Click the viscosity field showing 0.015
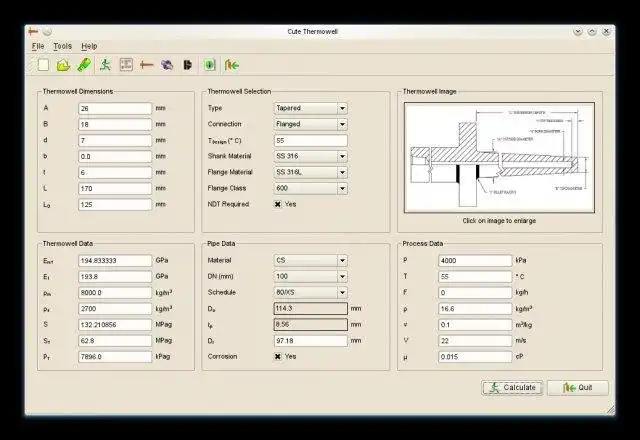Viewport: 640px width, 440px height. [x=475, y=357]
